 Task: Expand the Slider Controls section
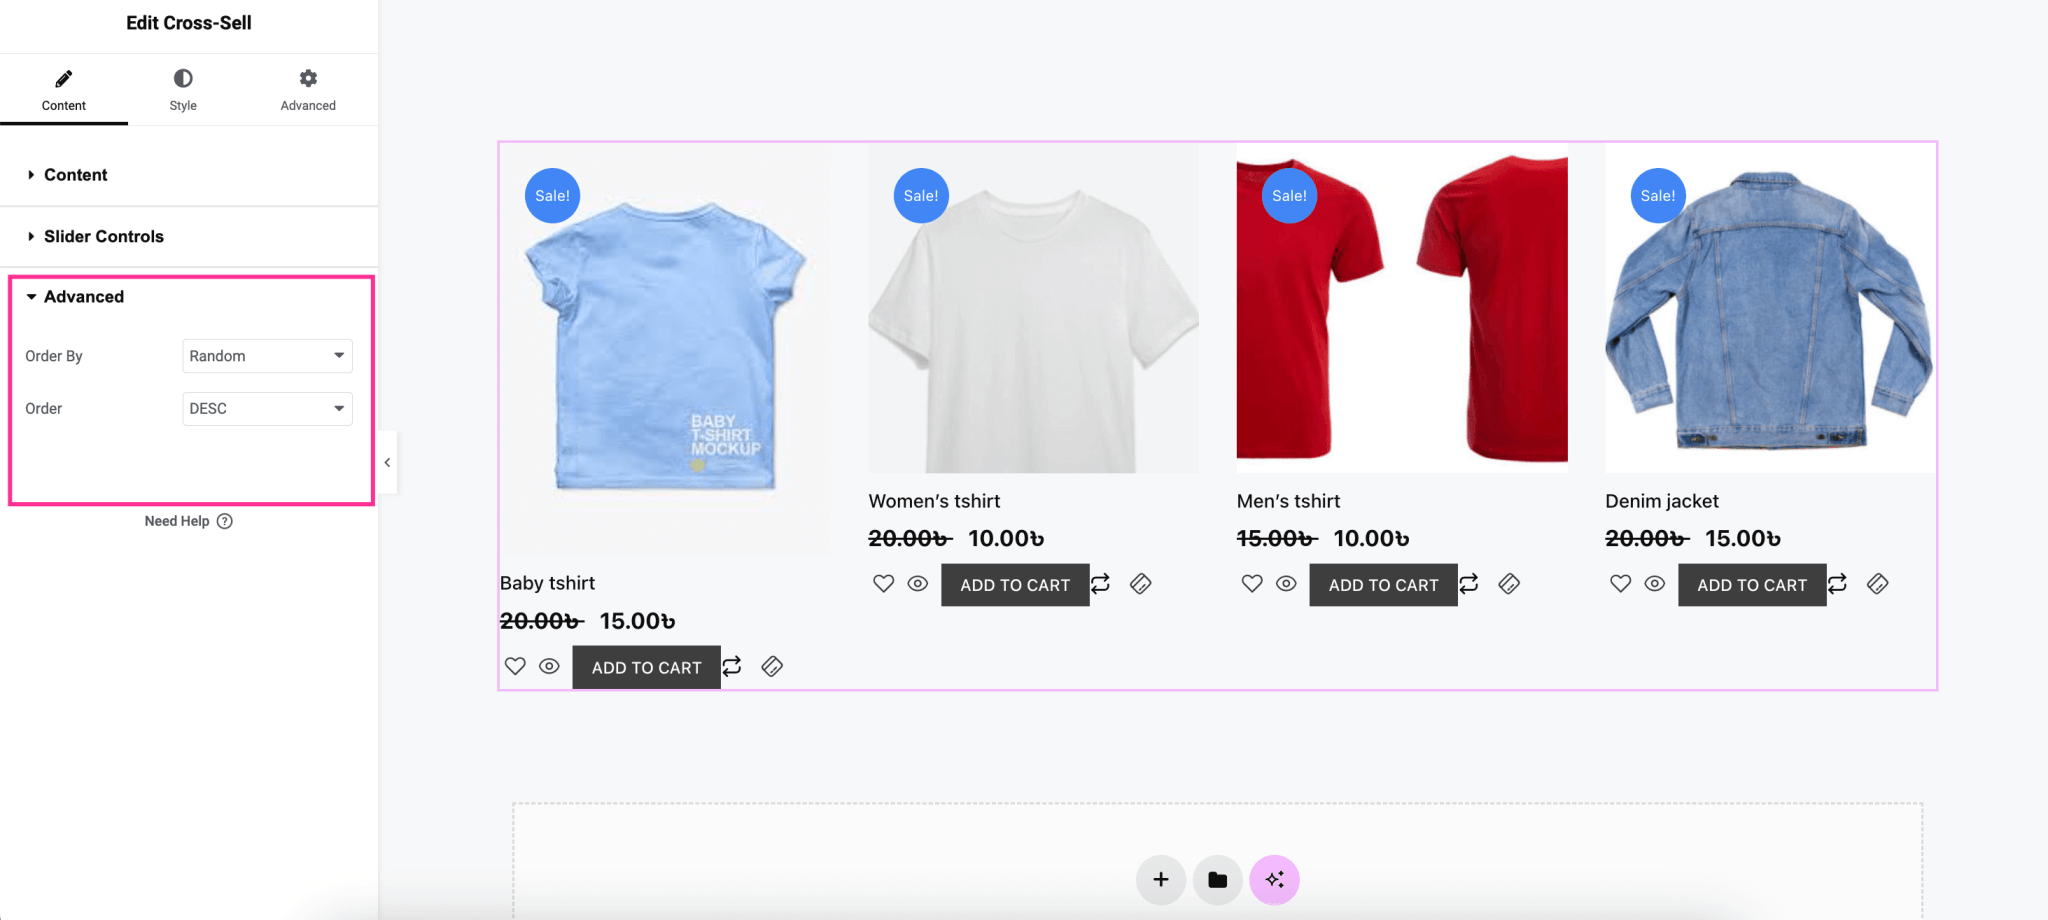pos(103,236)
